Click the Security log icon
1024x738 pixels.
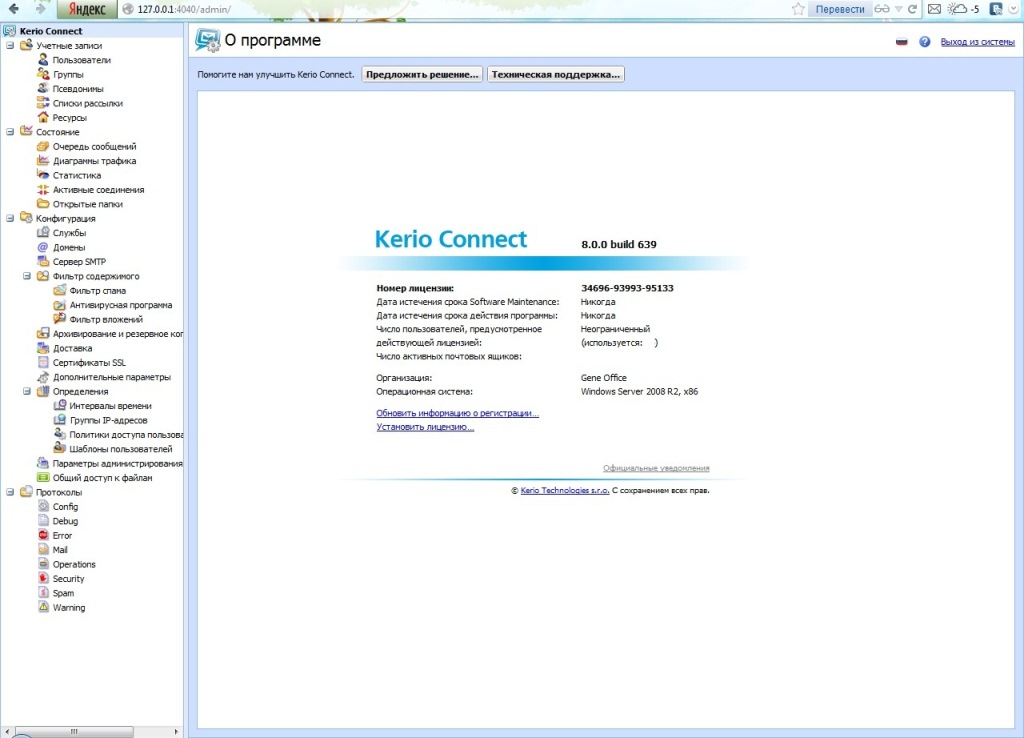pyautogui.click(x=43, y=578)
